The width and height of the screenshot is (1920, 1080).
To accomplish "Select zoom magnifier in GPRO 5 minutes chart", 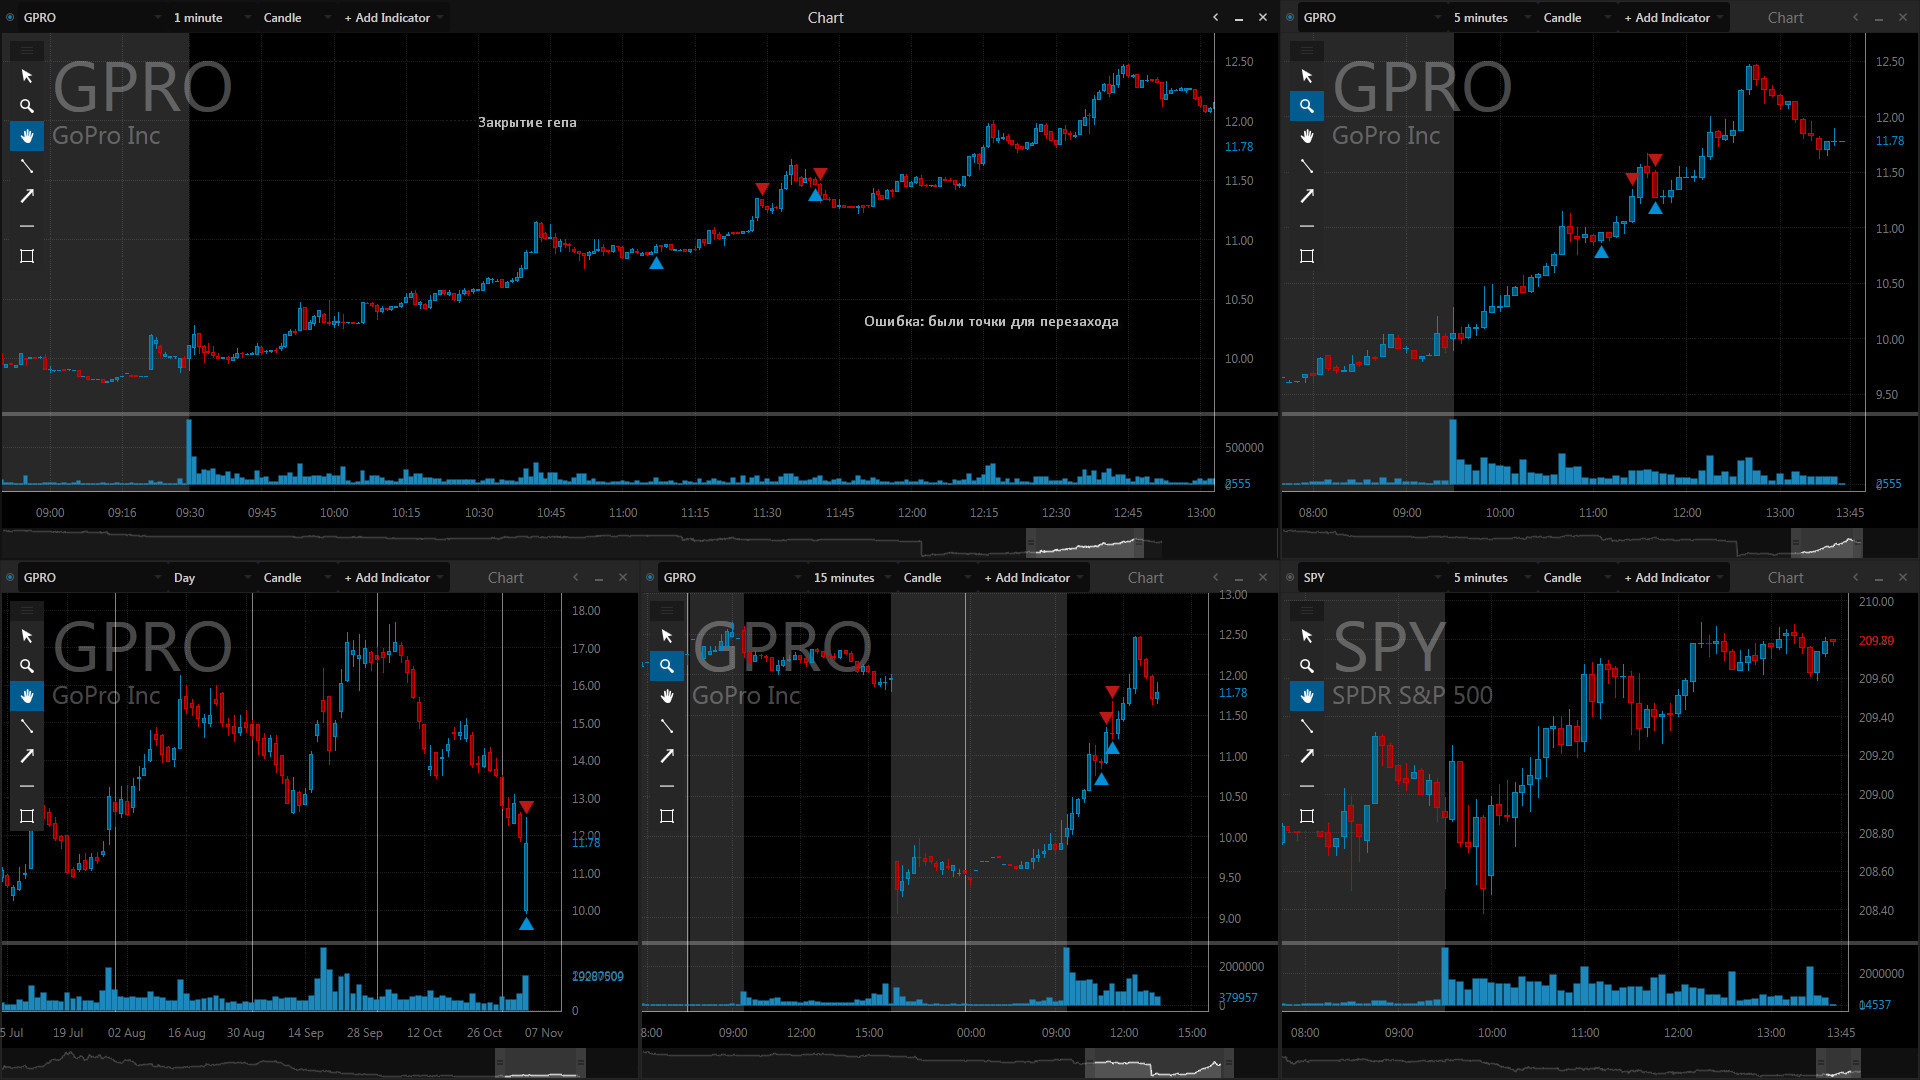I will pos(1307,106).
